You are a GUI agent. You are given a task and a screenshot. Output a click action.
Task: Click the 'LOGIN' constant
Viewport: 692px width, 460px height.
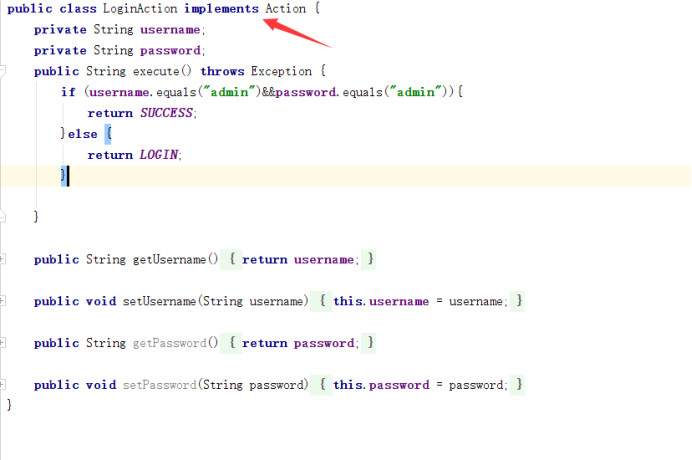pos(159,155)
